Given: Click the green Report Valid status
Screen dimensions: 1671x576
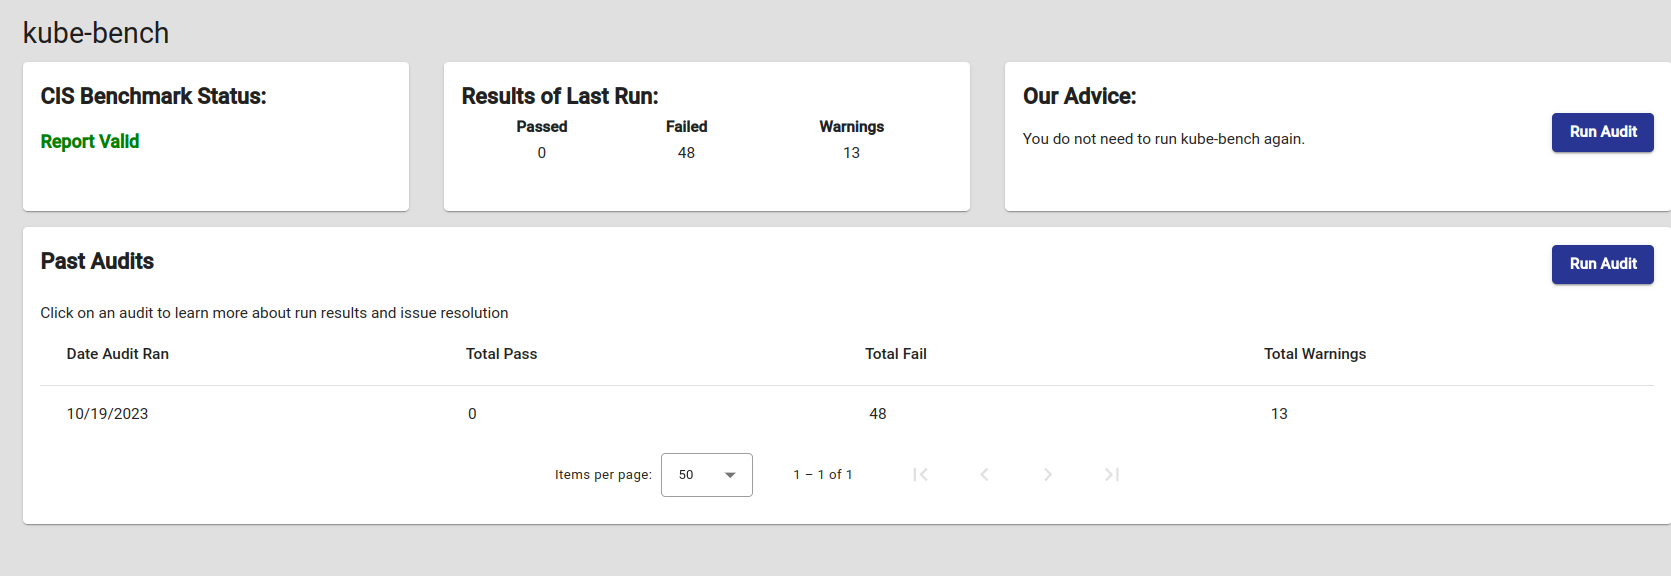Looking at the screenshot, I should [90, 142].
